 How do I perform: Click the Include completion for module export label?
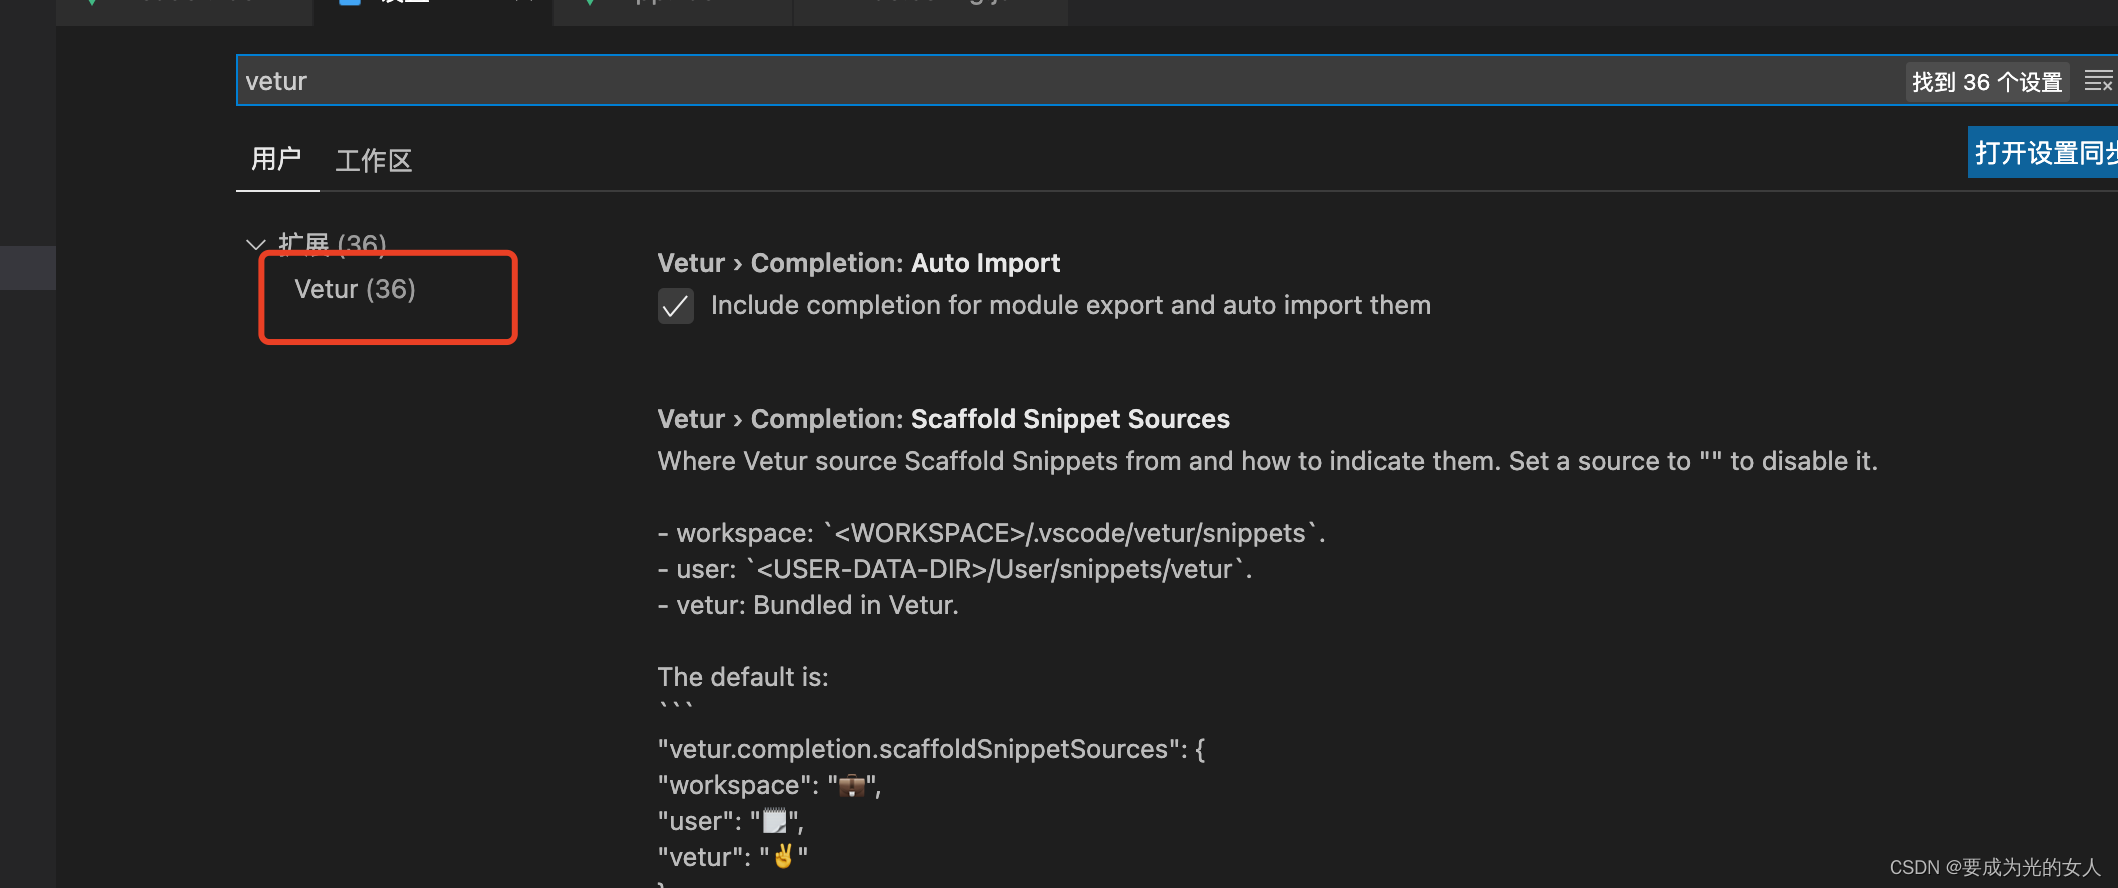point(1070,306)
